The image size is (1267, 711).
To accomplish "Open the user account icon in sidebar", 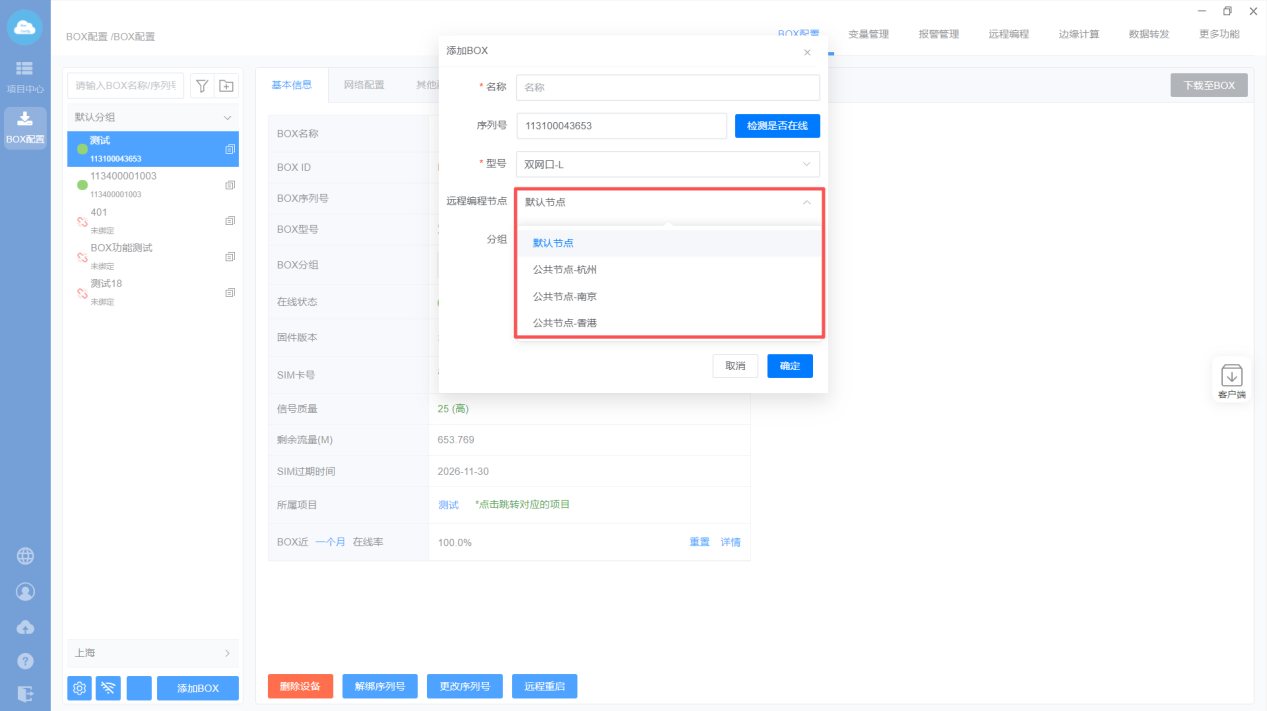I will point(25,592).
